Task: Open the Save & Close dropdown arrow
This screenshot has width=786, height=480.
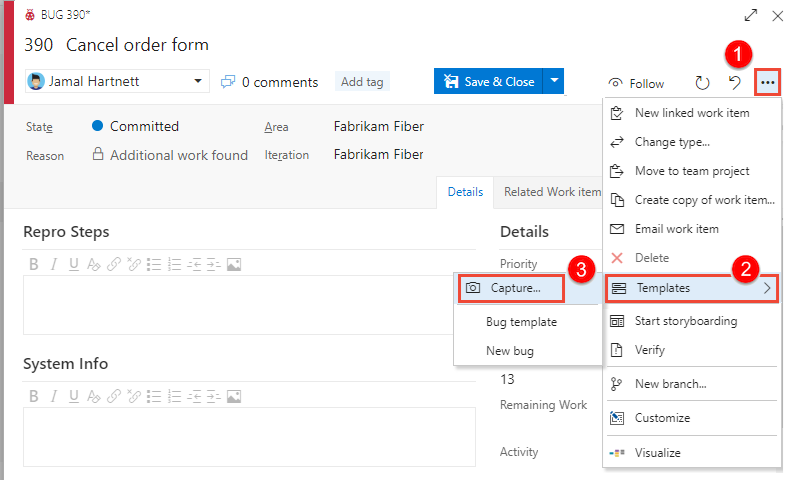Action: pos(554,81)
